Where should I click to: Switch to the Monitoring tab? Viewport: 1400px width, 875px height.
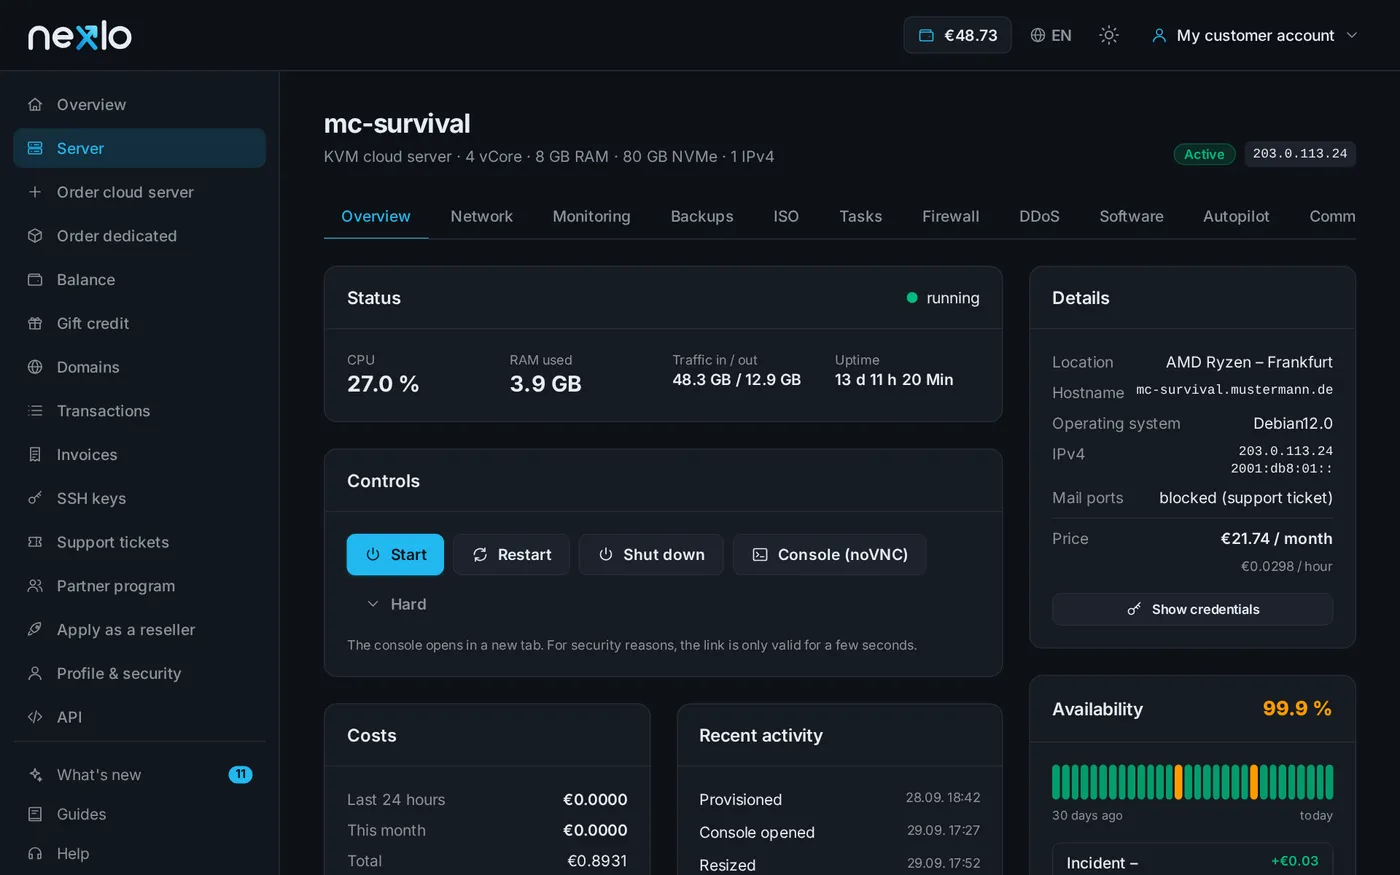point(591,216)
